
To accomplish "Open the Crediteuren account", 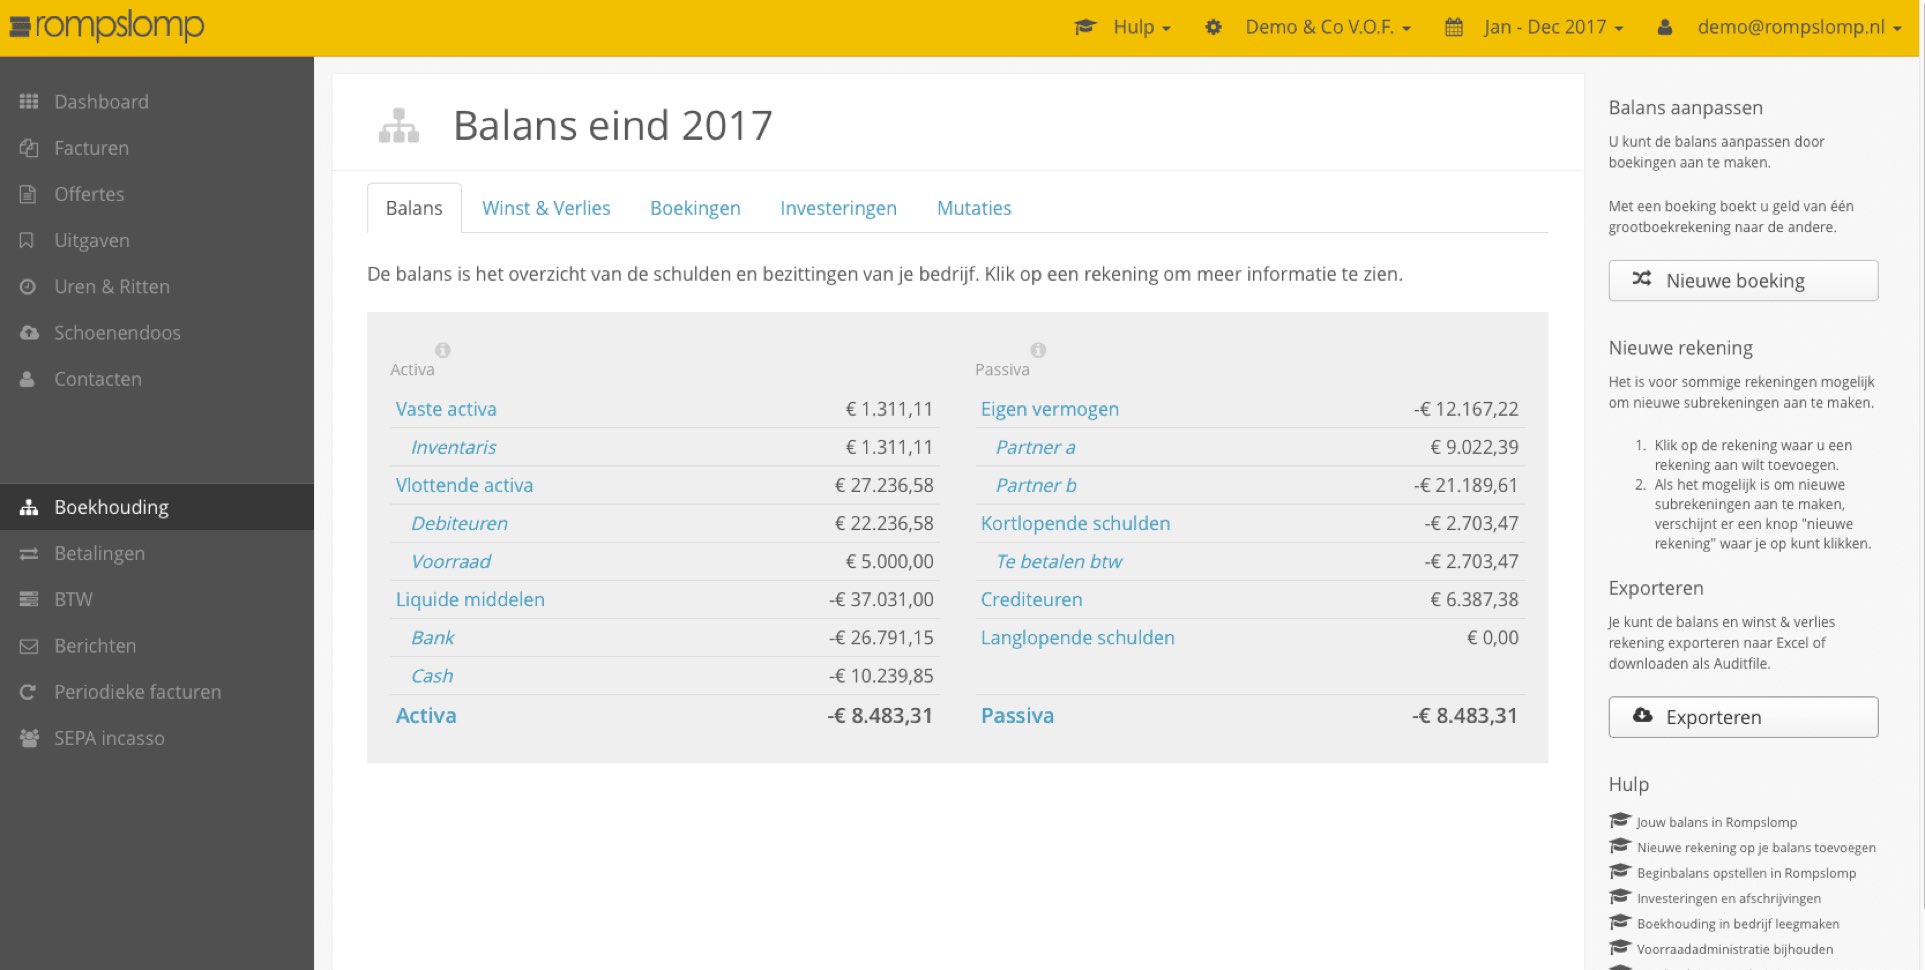I will 1031,599.
